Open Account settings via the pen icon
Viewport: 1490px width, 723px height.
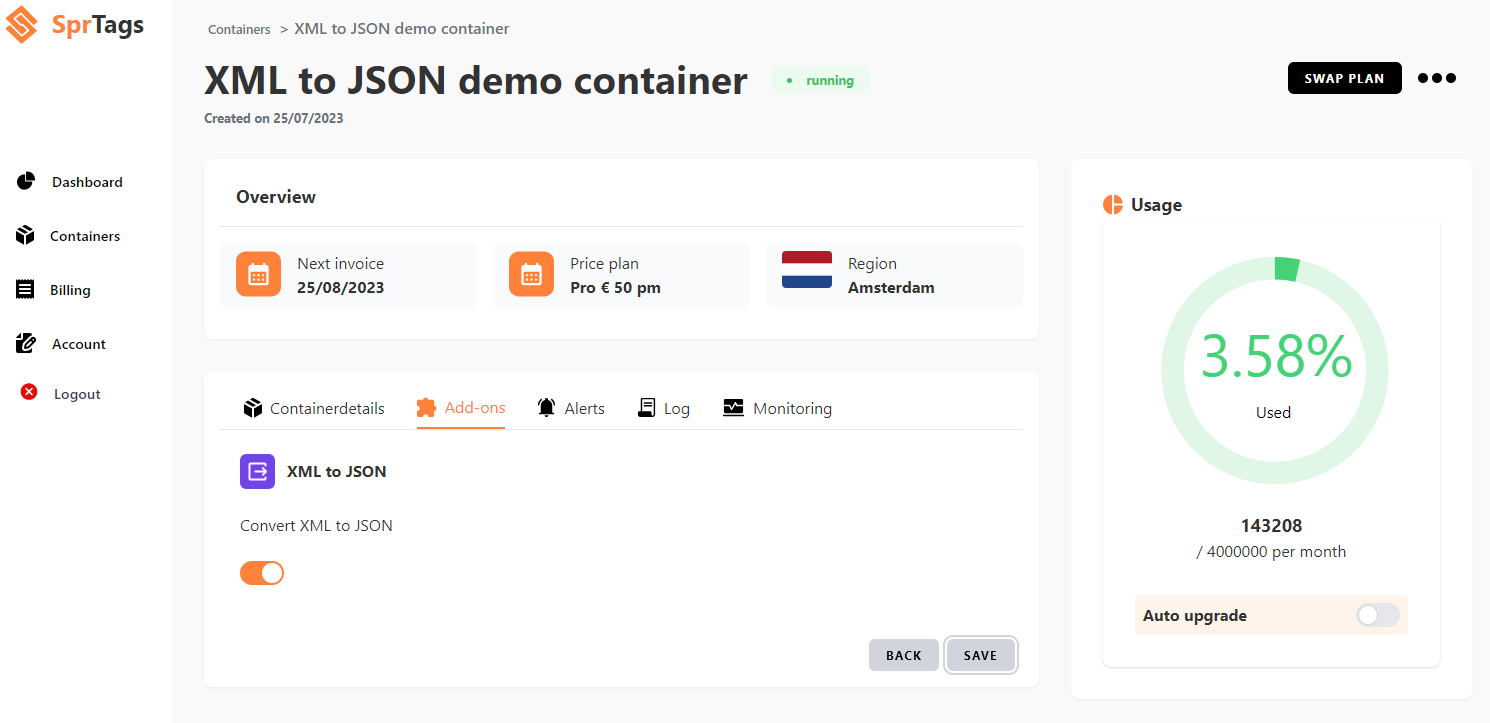click(x=25, y=343)
